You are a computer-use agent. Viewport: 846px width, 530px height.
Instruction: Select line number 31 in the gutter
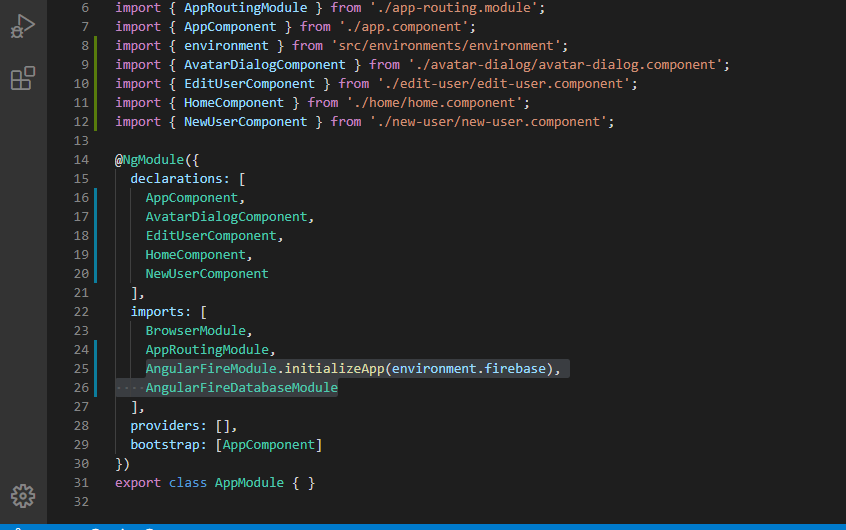[81, 483]
